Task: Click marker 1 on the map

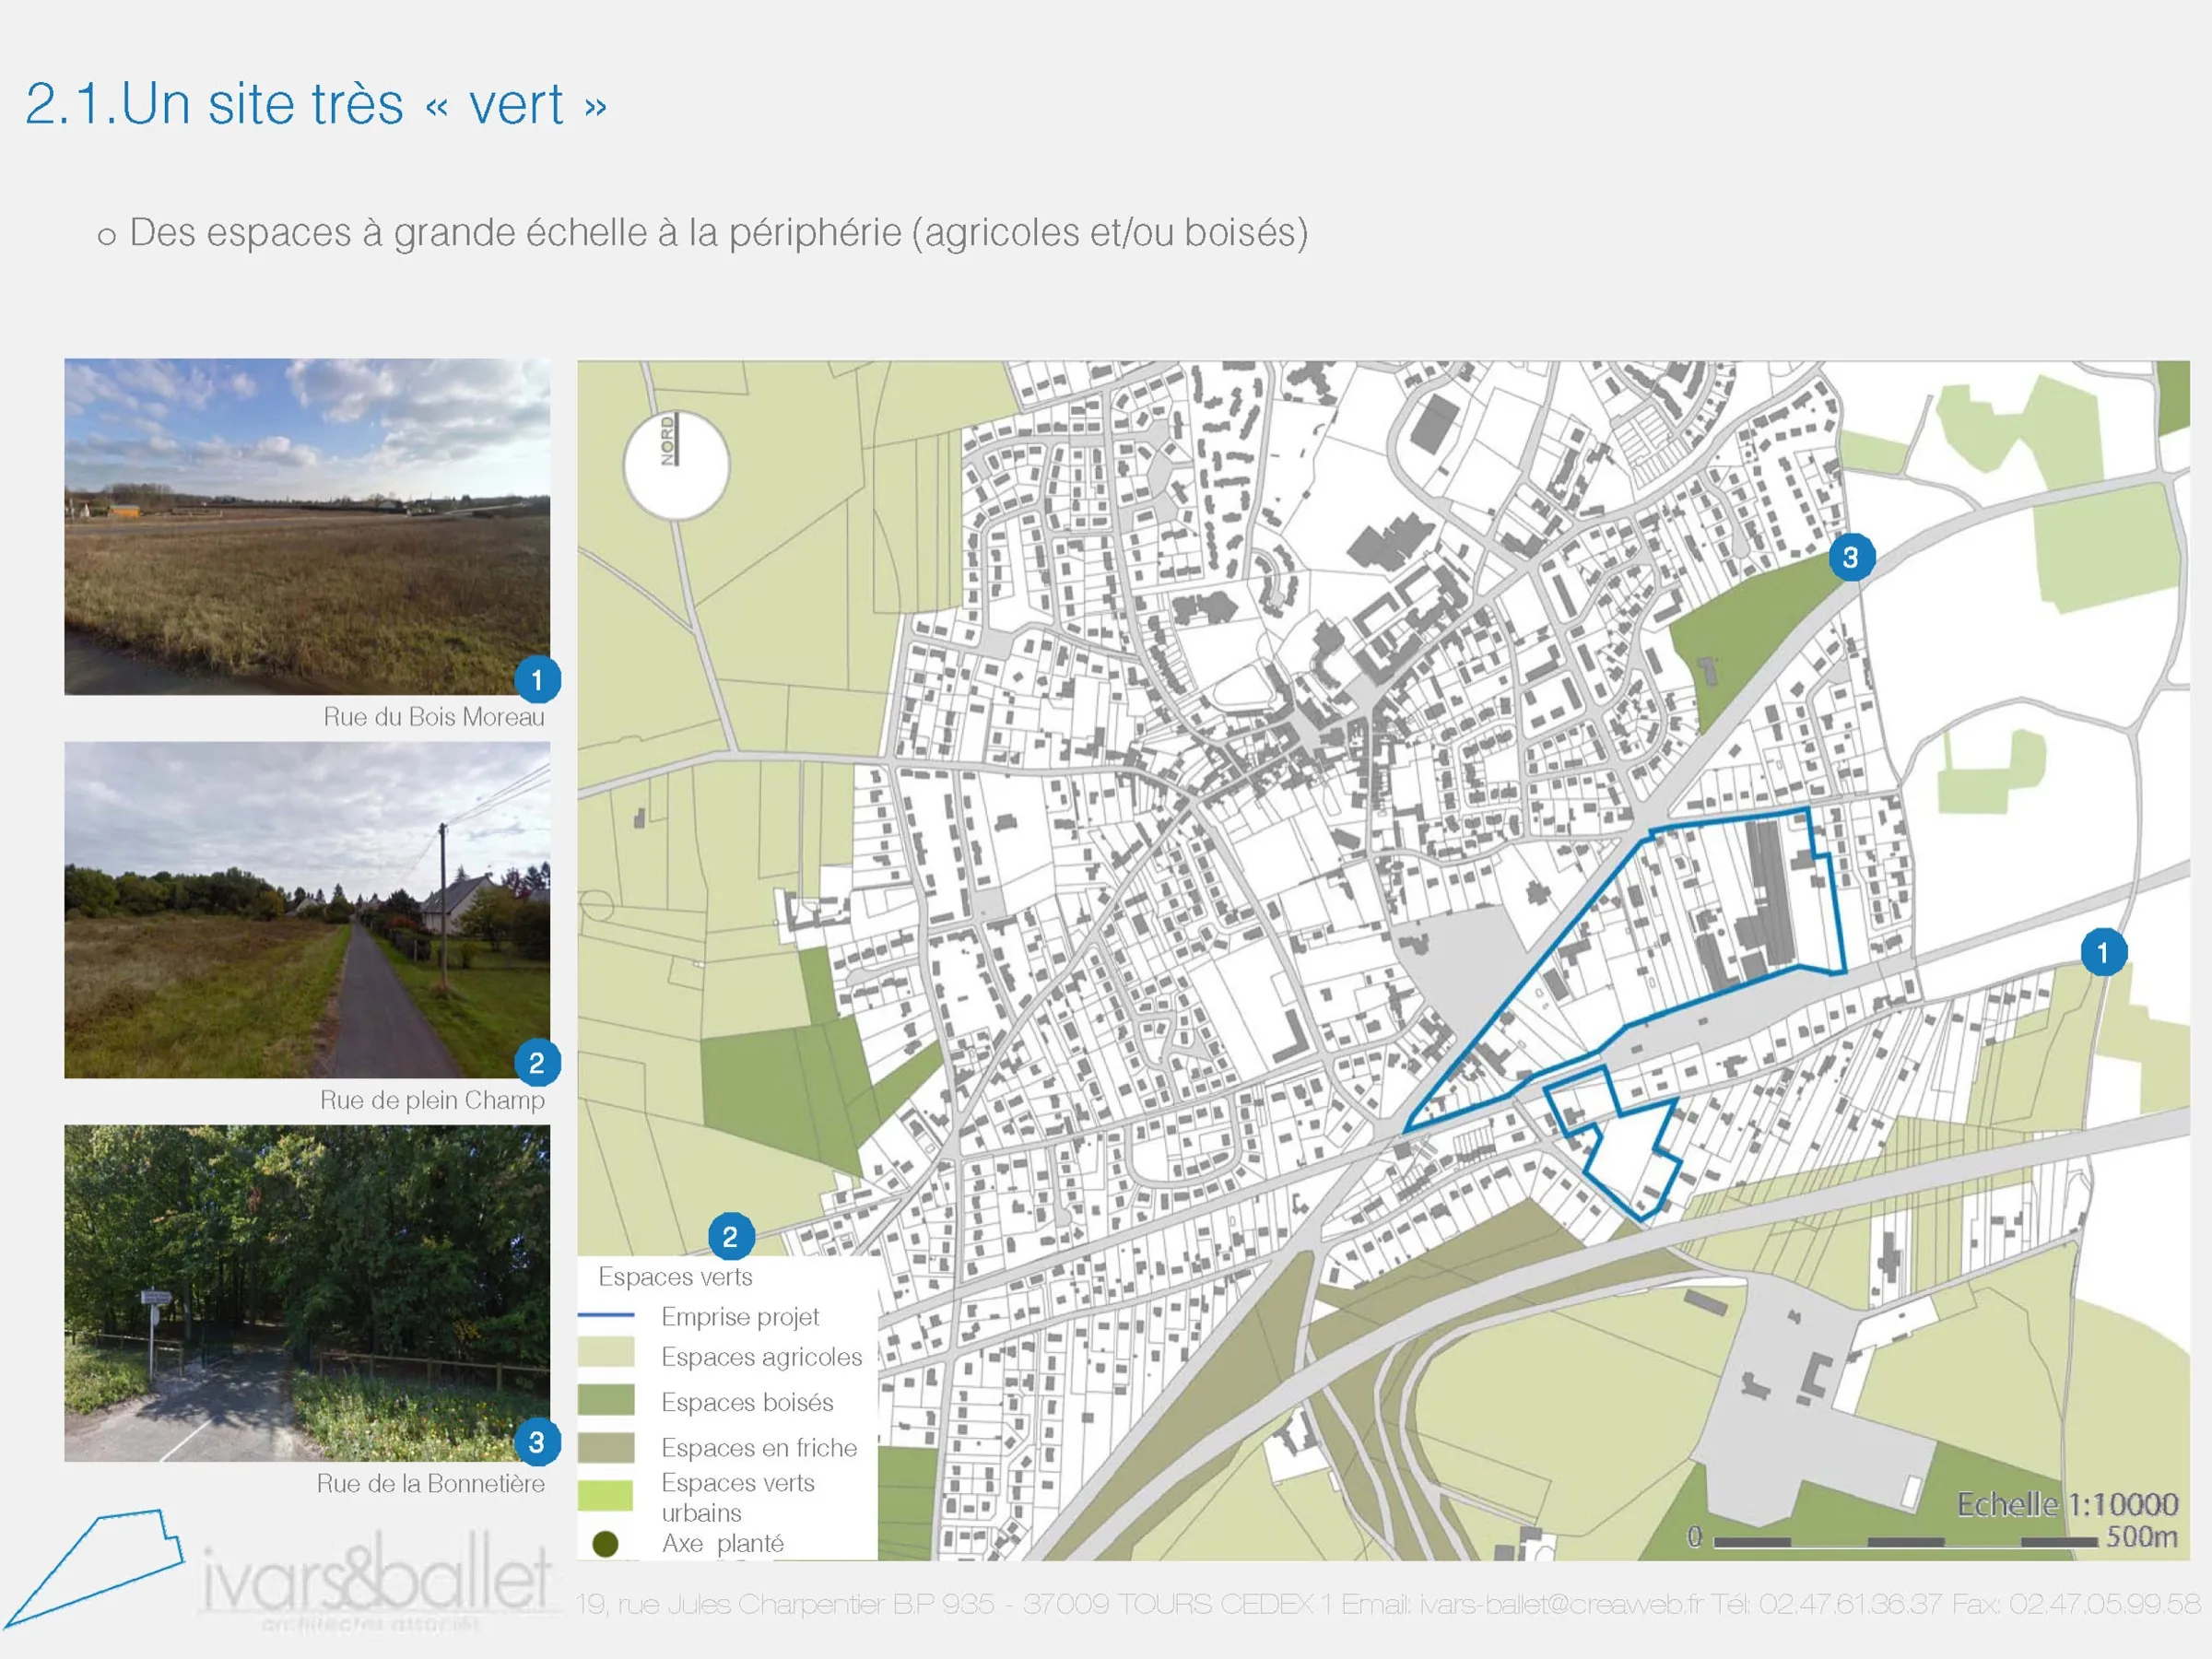Action: click(2102, 952)
